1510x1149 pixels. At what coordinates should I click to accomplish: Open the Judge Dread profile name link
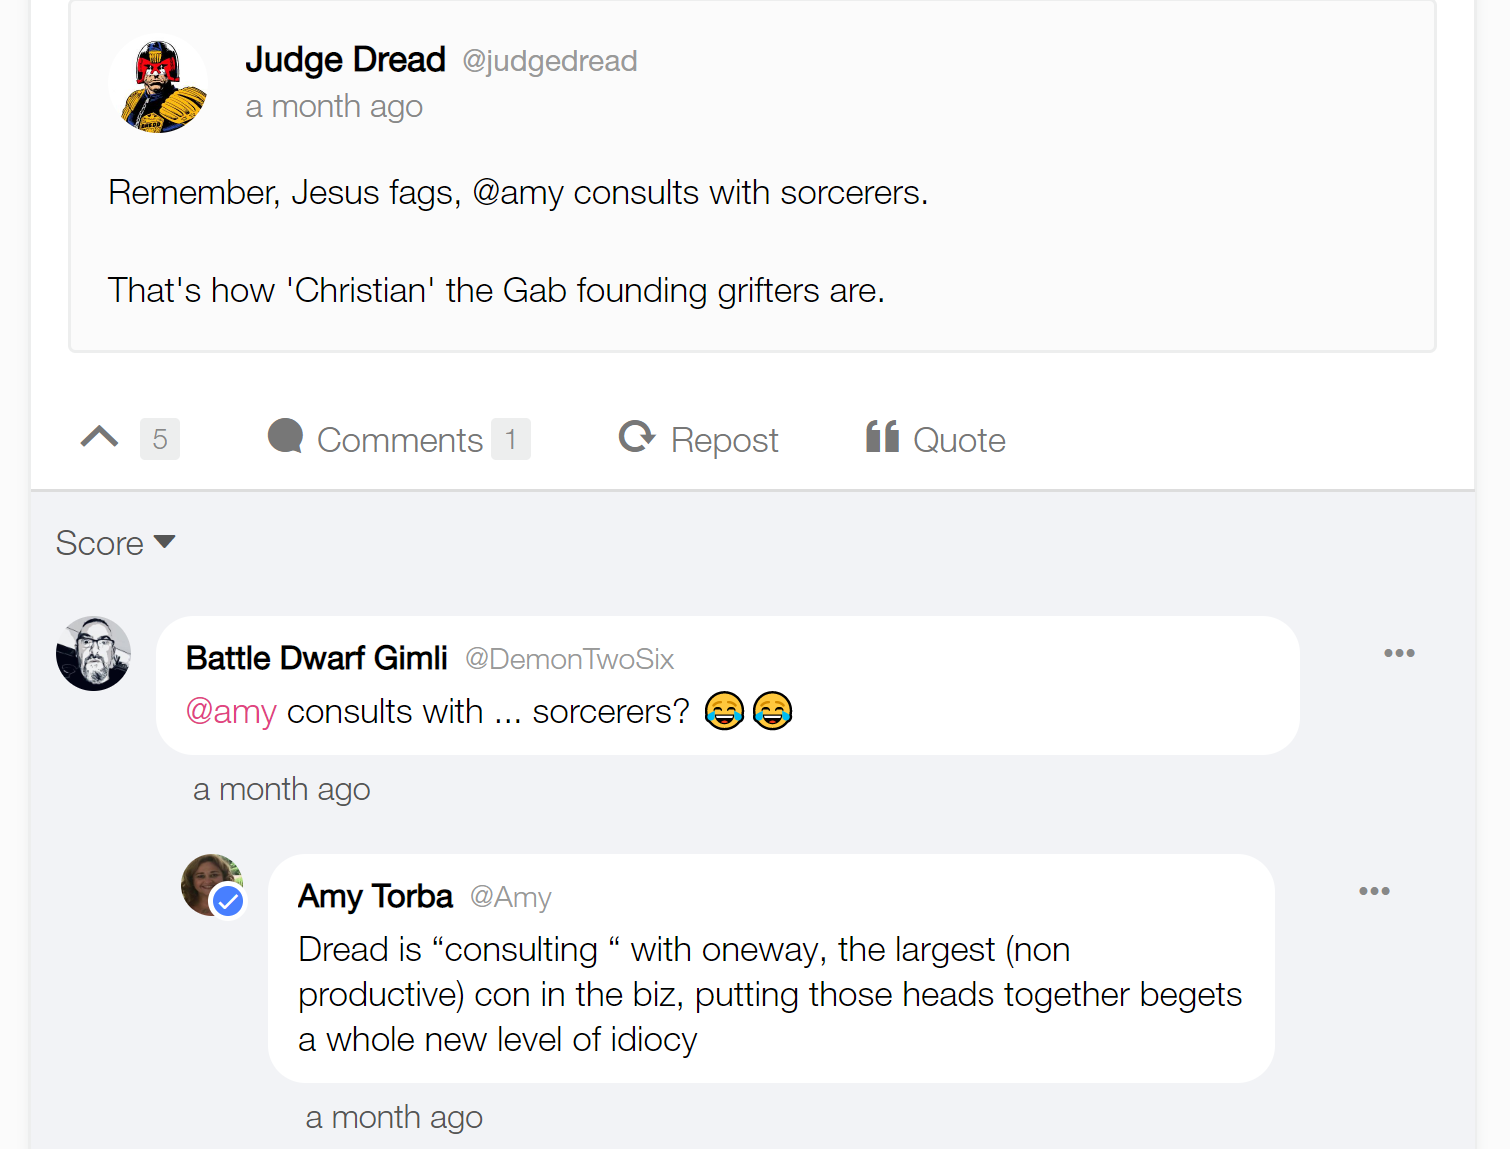[x=345, y=60]
